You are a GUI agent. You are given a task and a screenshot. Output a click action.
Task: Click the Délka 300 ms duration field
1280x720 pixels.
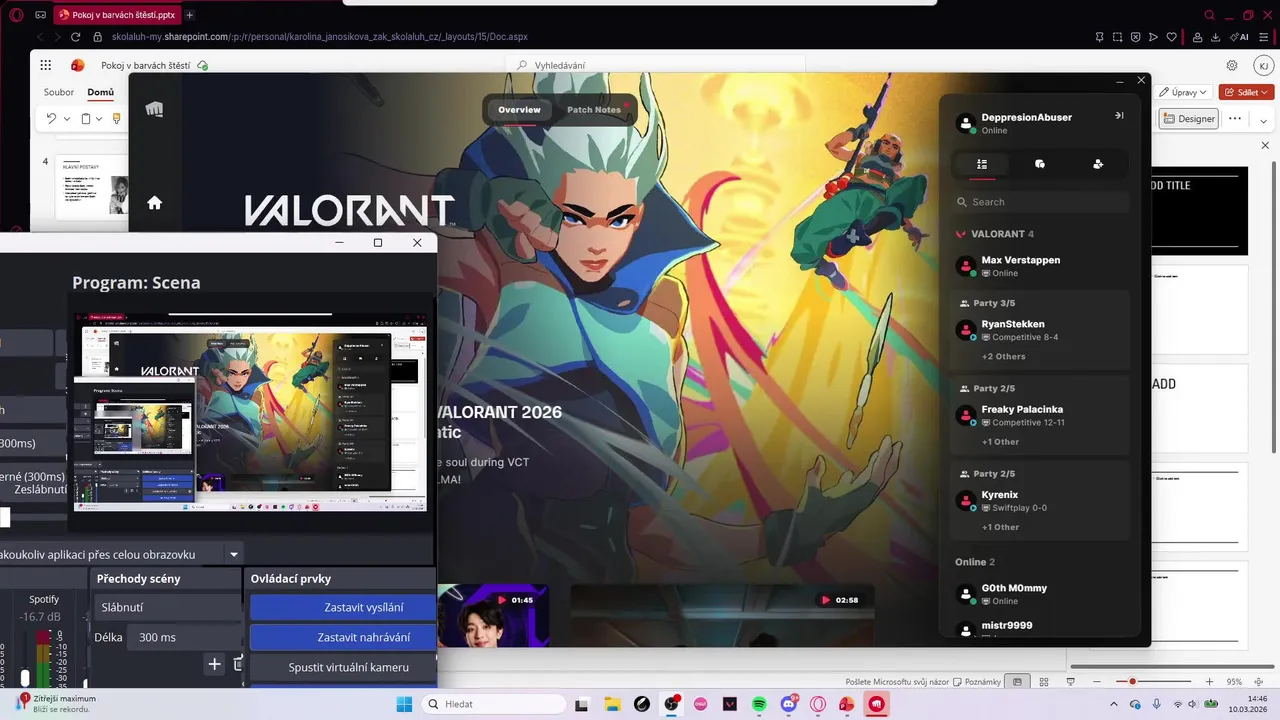pyautogui.click(x=185, y=637)
